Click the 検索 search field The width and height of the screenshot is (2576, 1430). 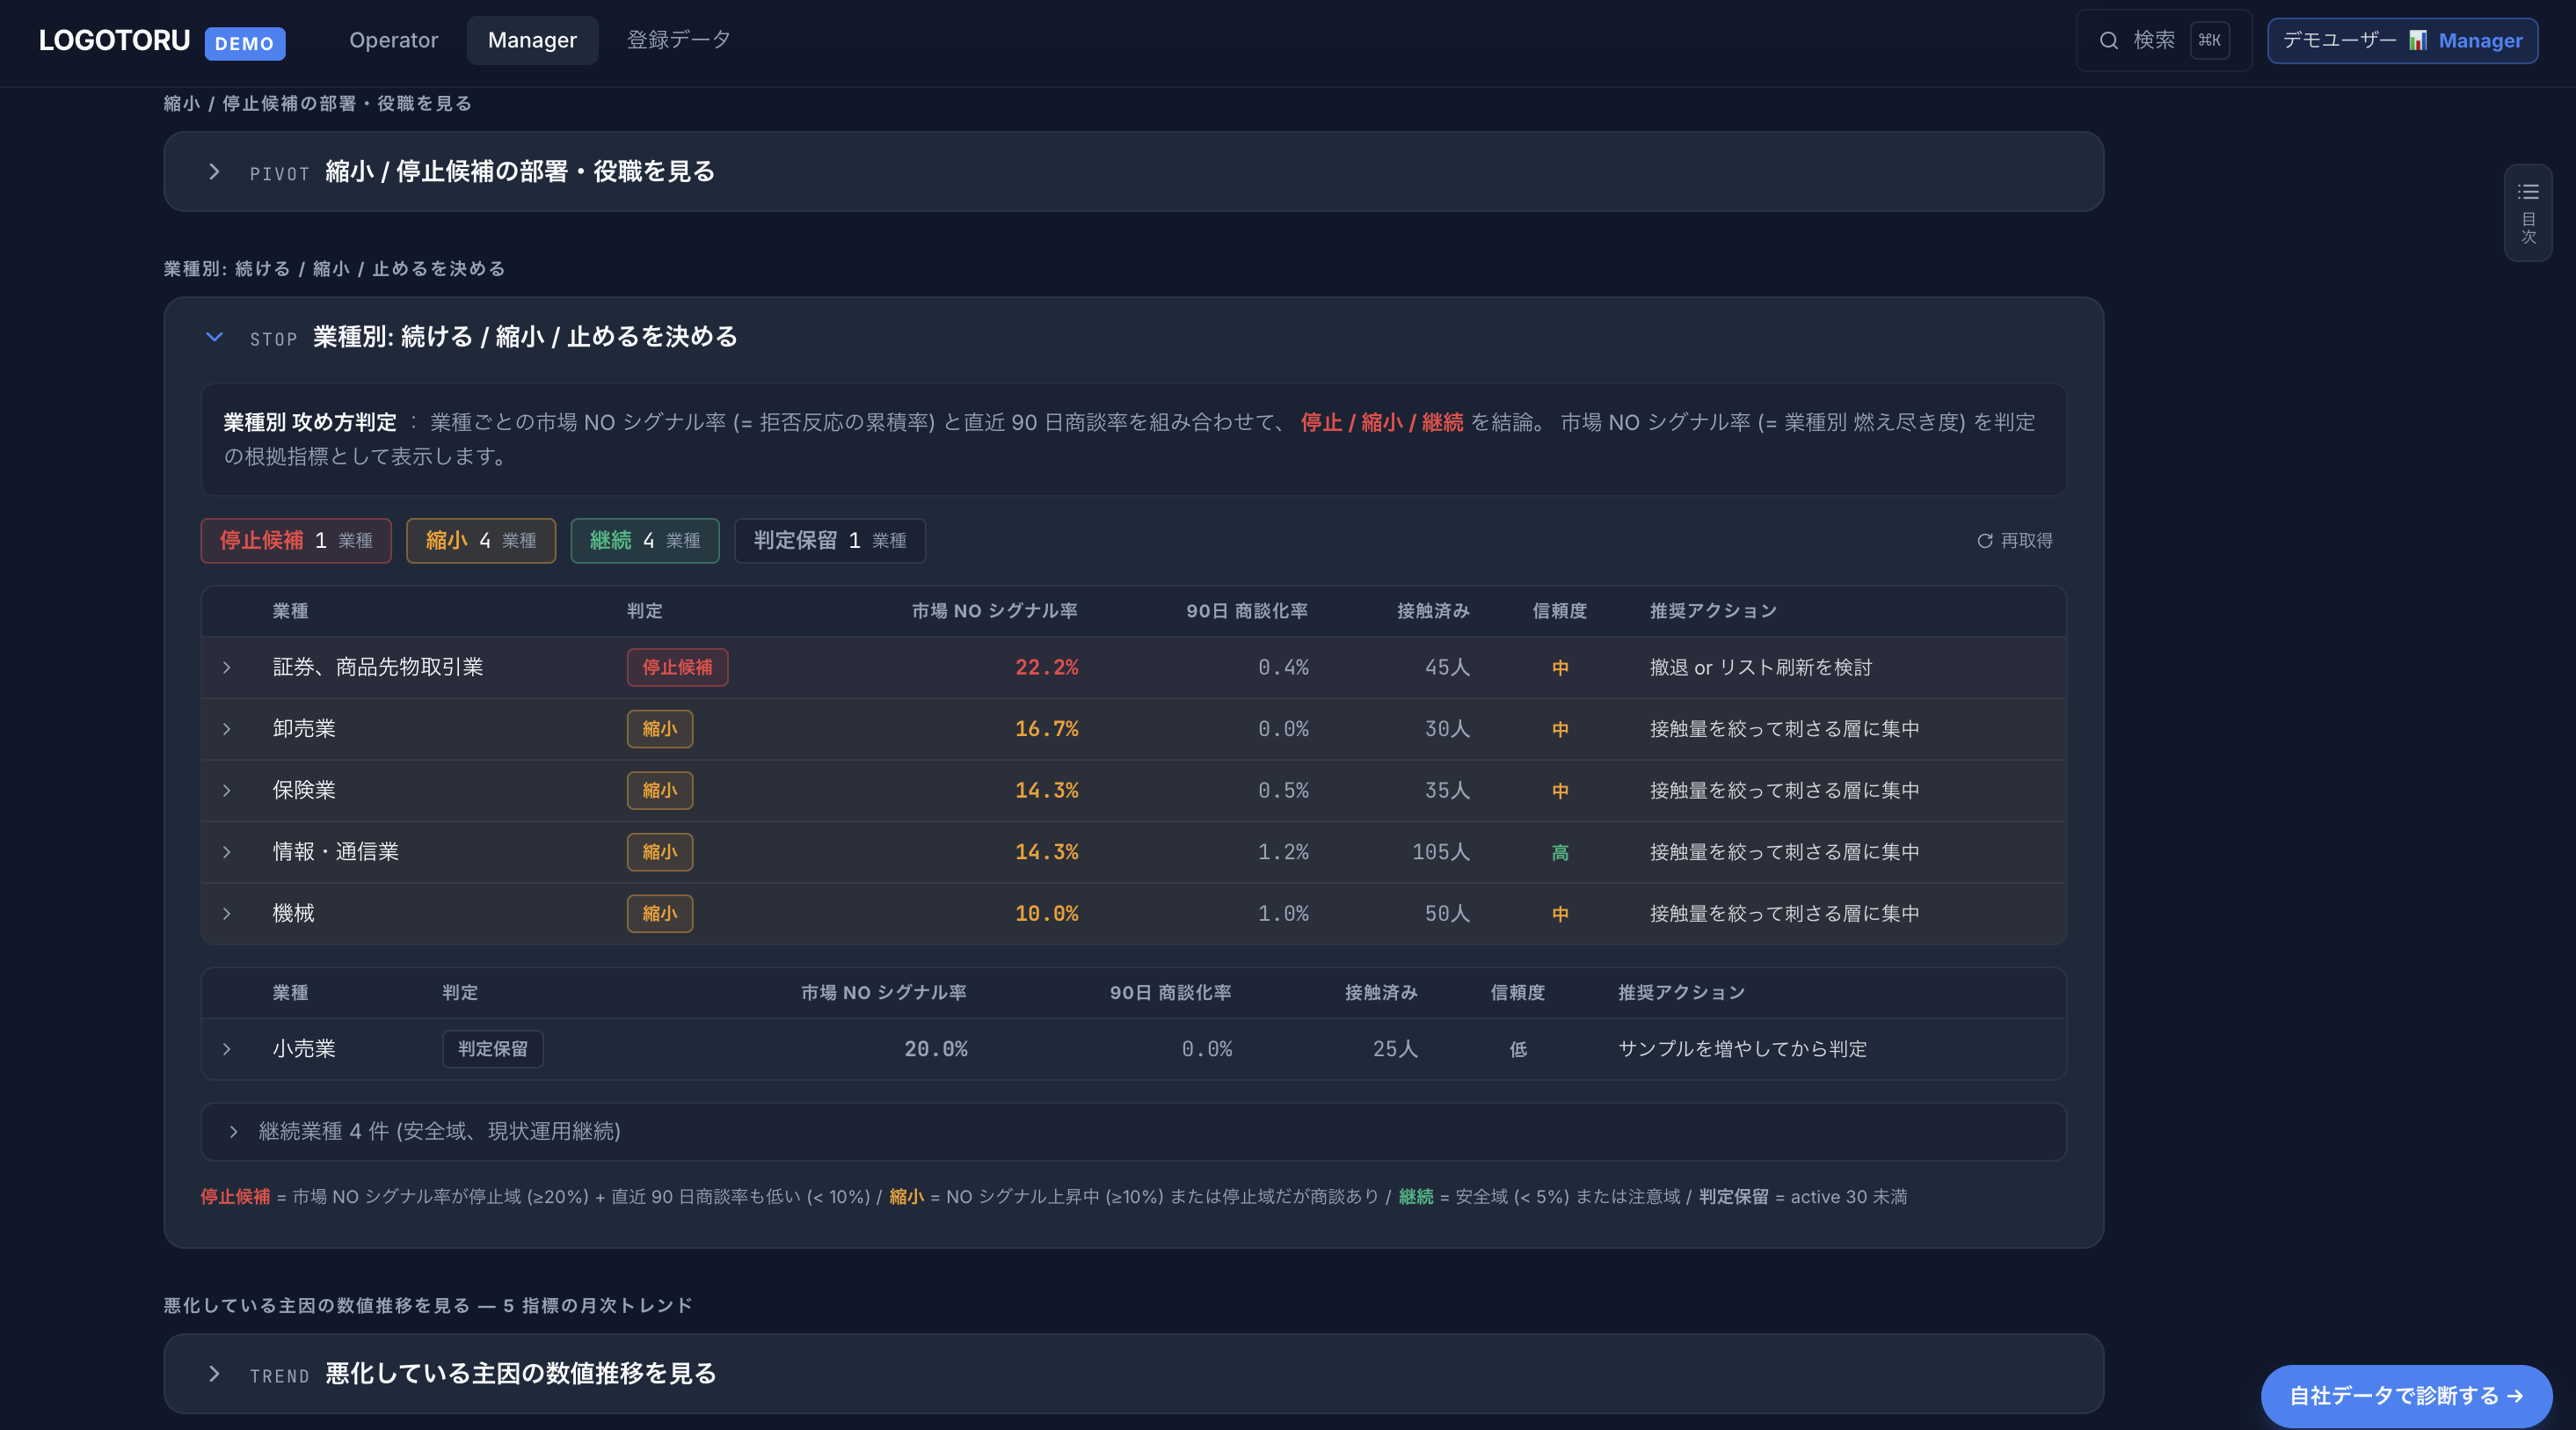[x=2164, y=40]
